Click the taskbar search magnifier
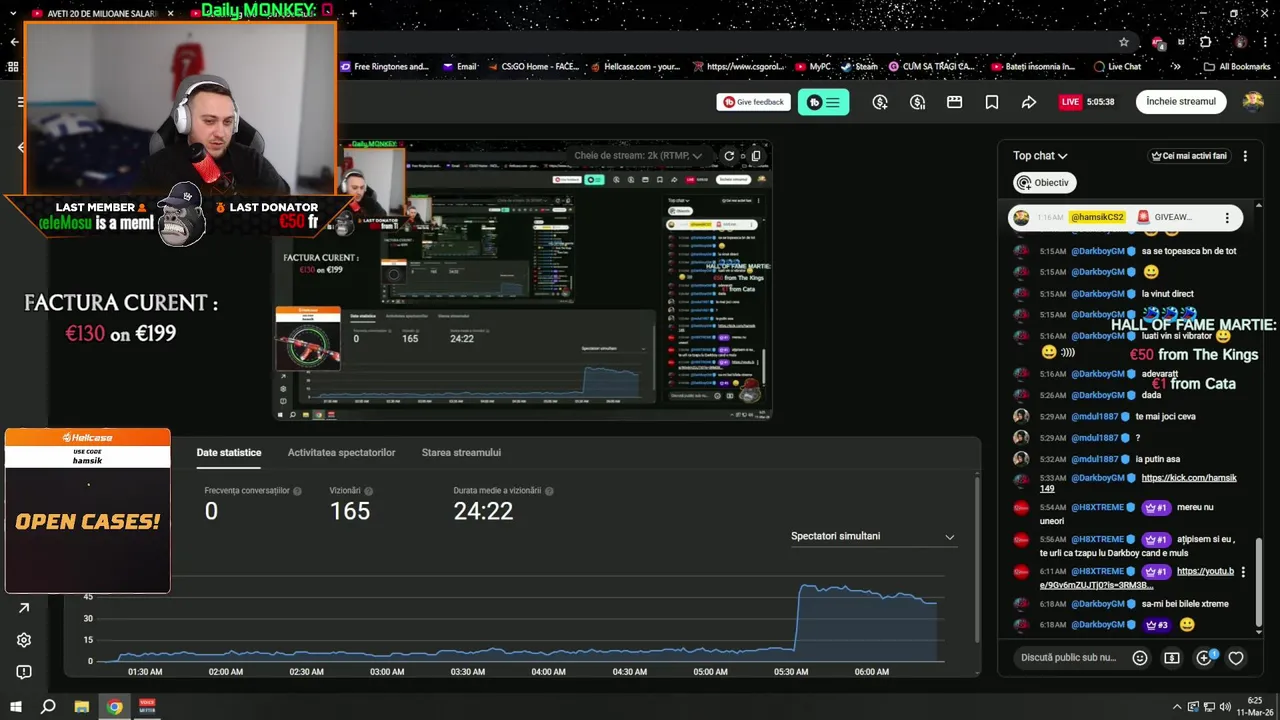Image resolution: width=1280 pixels, height=720 pixels. (48, 707)
